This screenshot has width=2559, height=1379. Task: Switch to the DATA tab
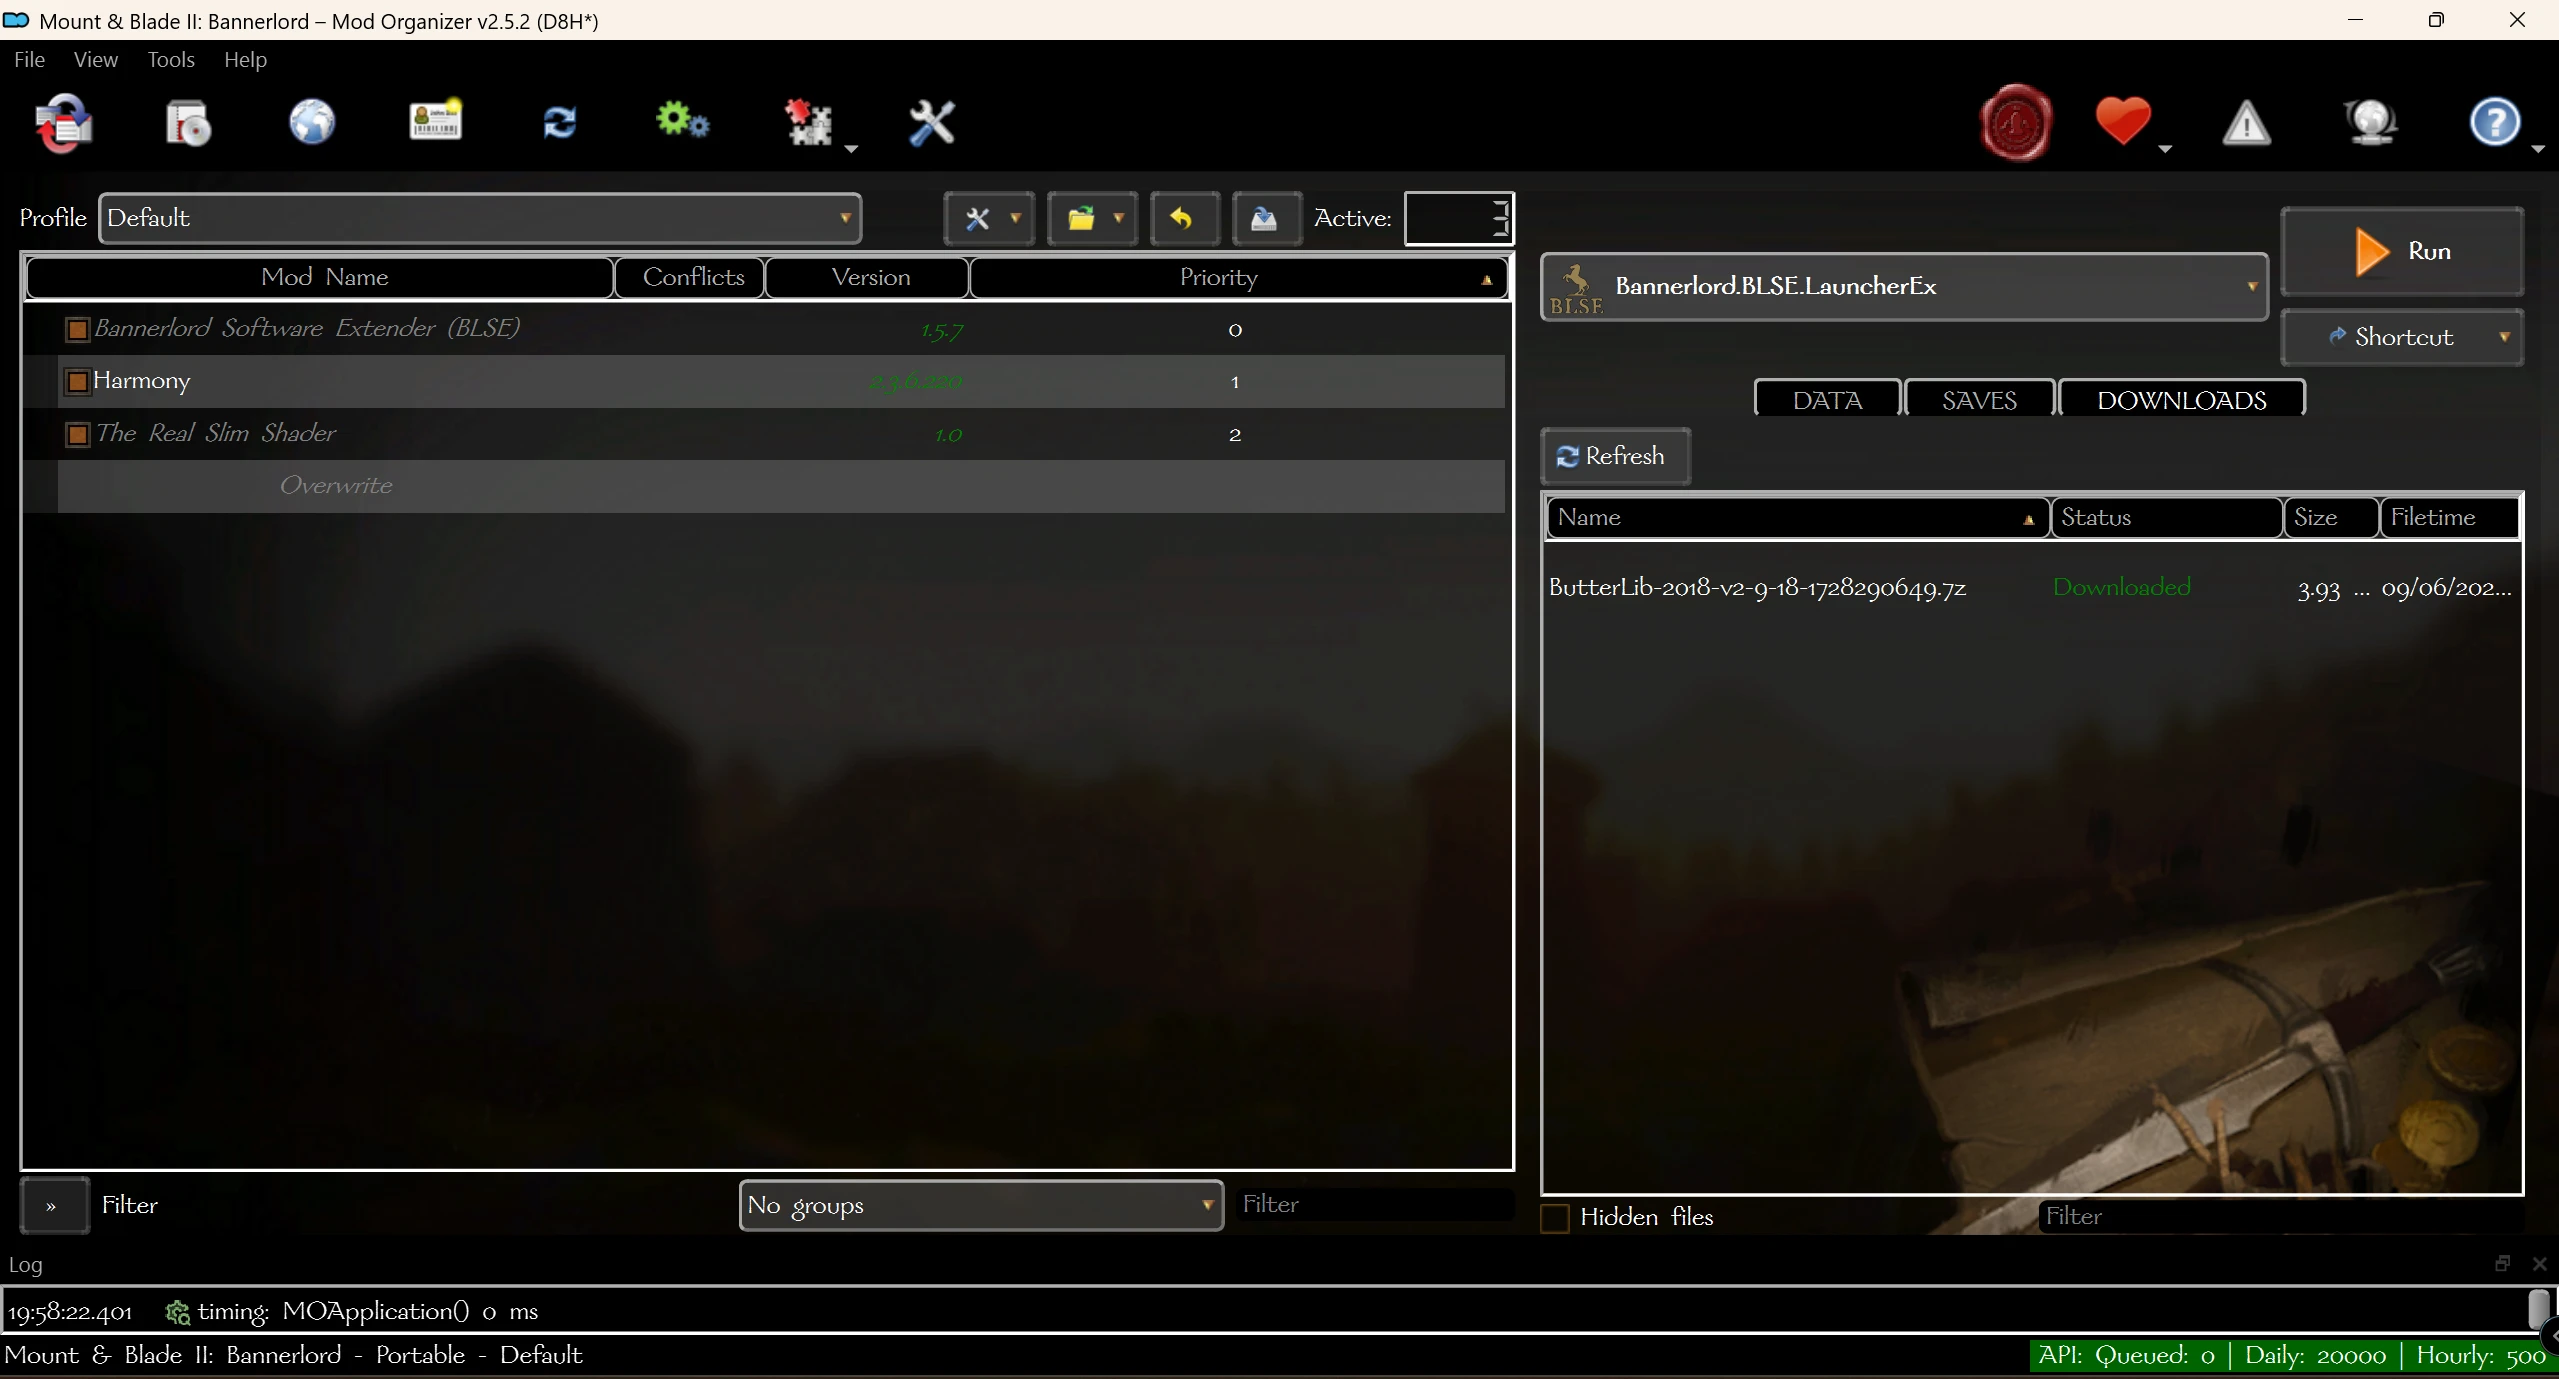coord(1827,400)
